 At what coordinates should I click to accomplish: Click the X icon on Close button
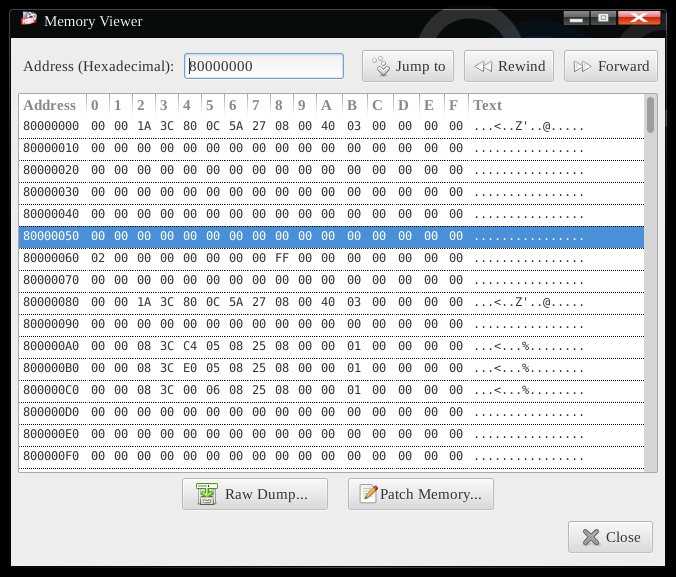coord(590,537)
